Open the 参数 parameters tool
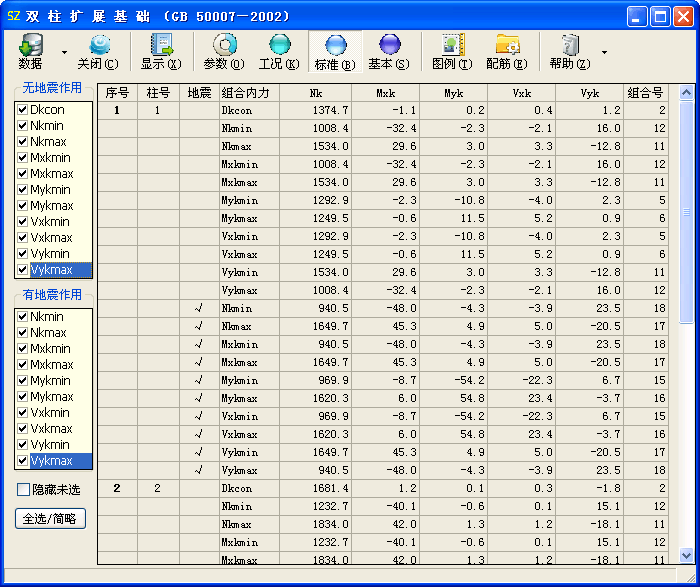 click(x=223, y=45)
